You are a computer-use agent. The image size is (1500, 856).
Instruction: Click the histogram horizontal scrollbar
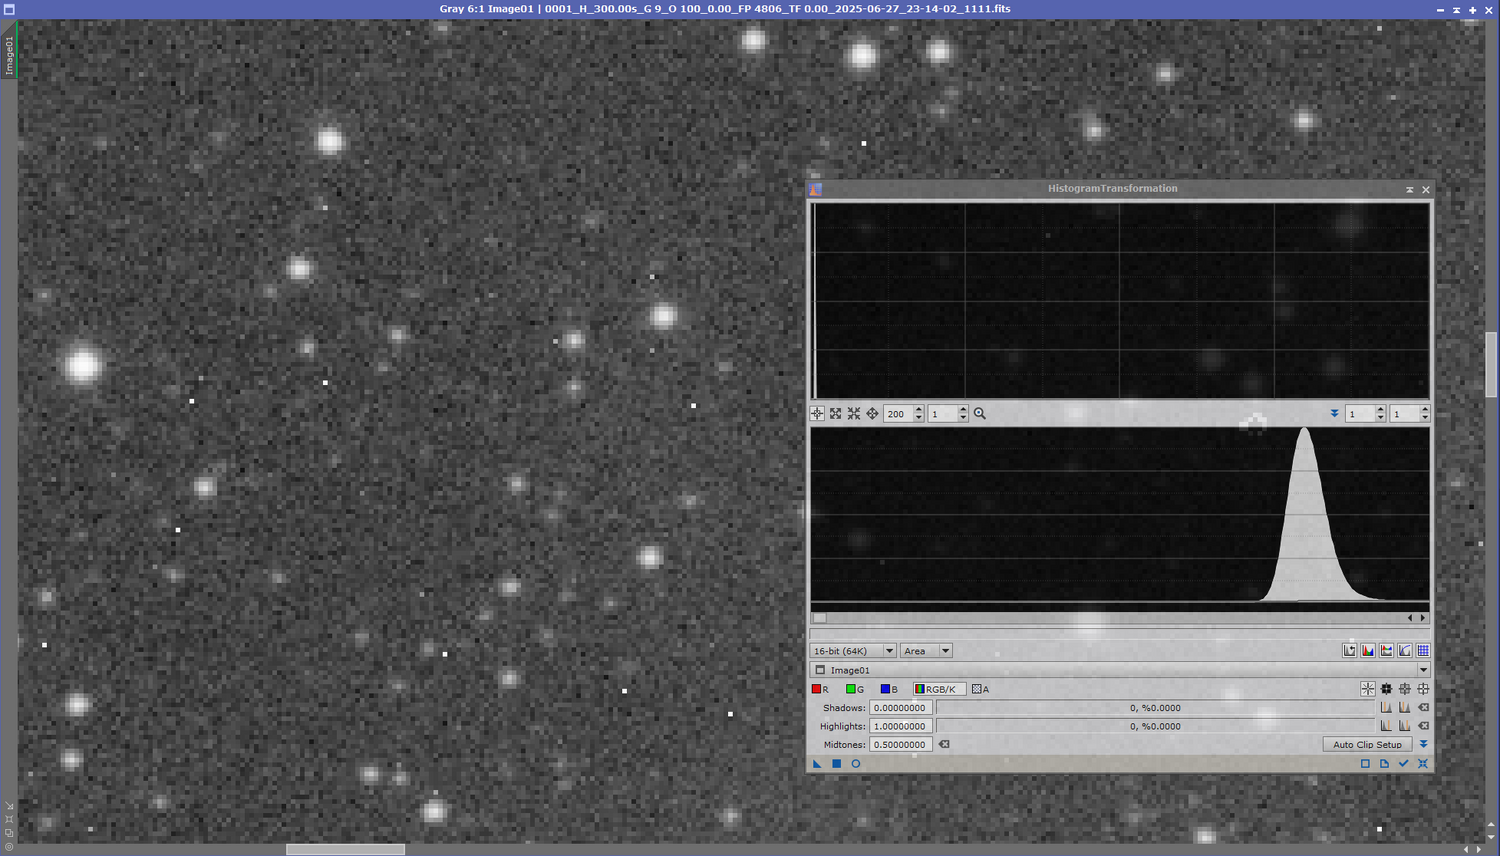coord(1120,618)
